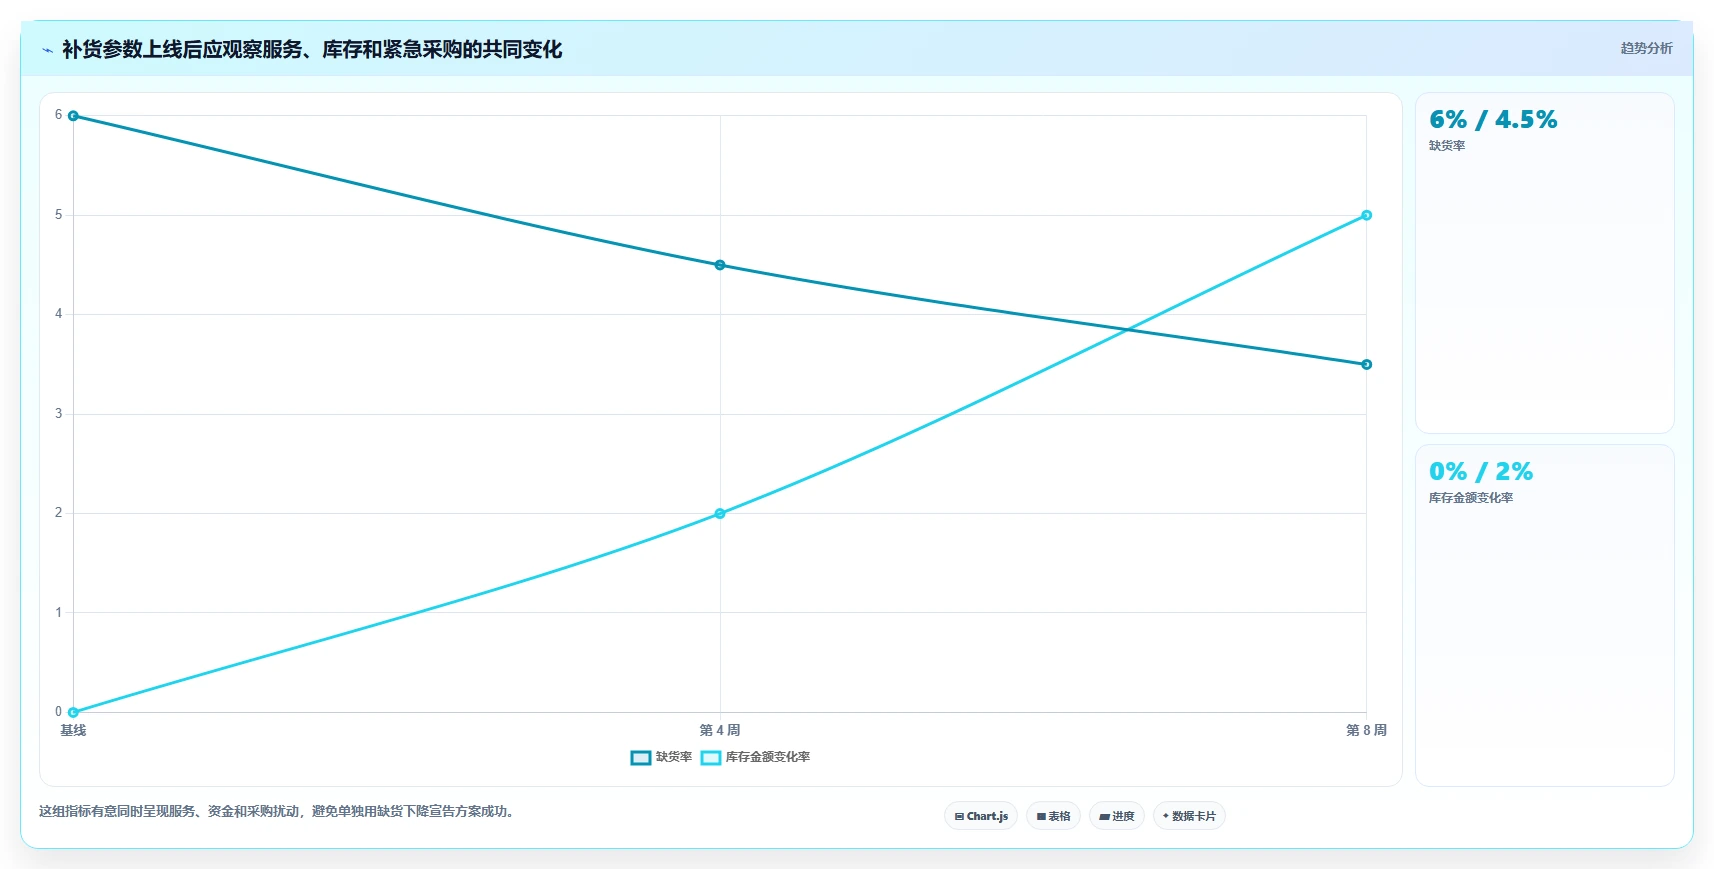
Task: Click the 库存金额变化率 point at 第 4 周
Action: coord(720,513)
